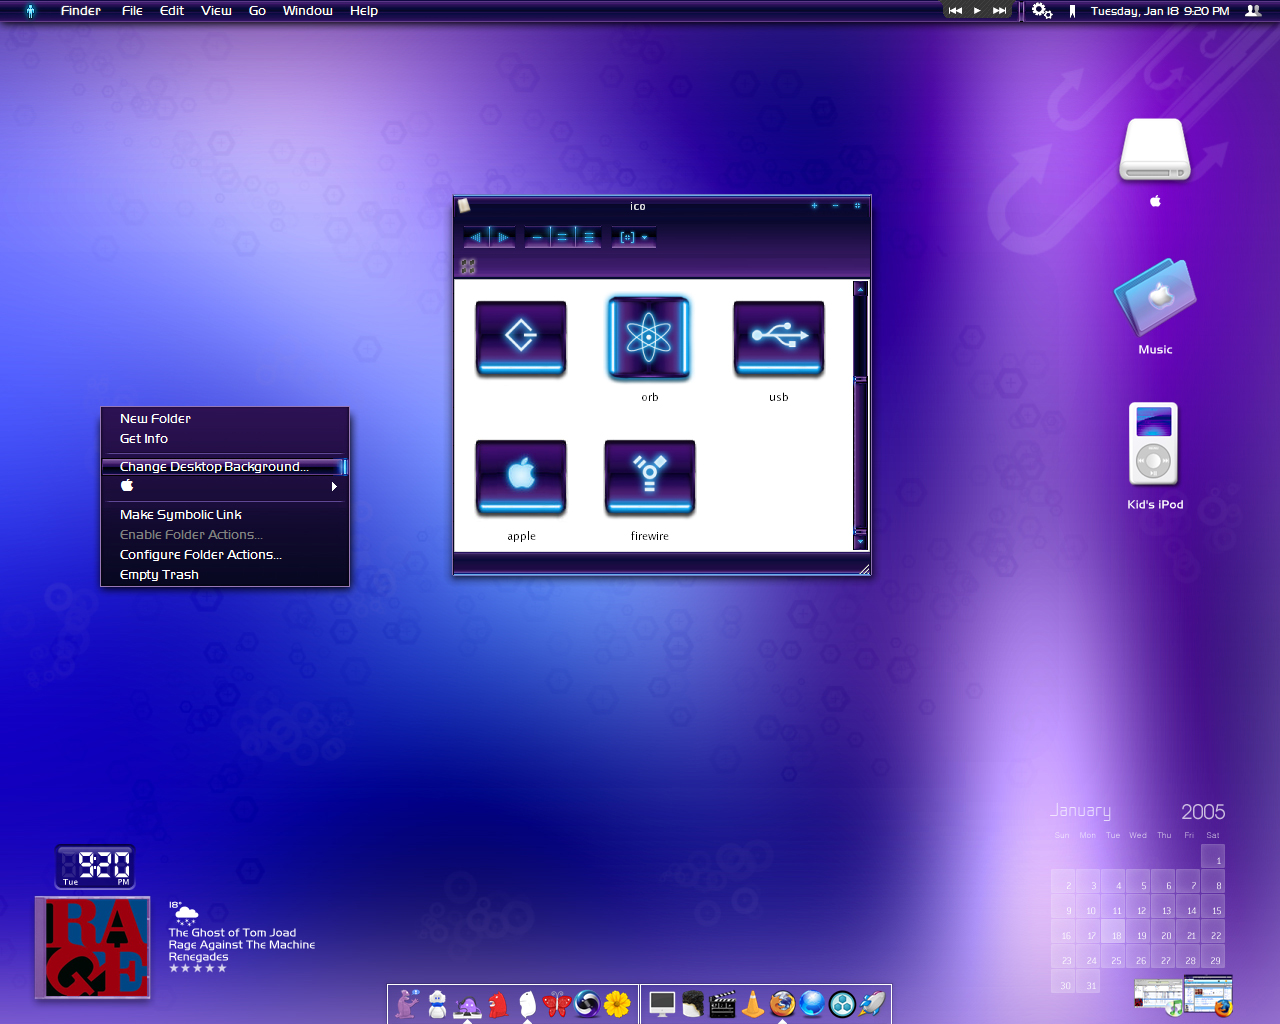This screenshot has height=1024, width=1280.
Task: Select the usb icon file
Action: (x=778, y=338)
